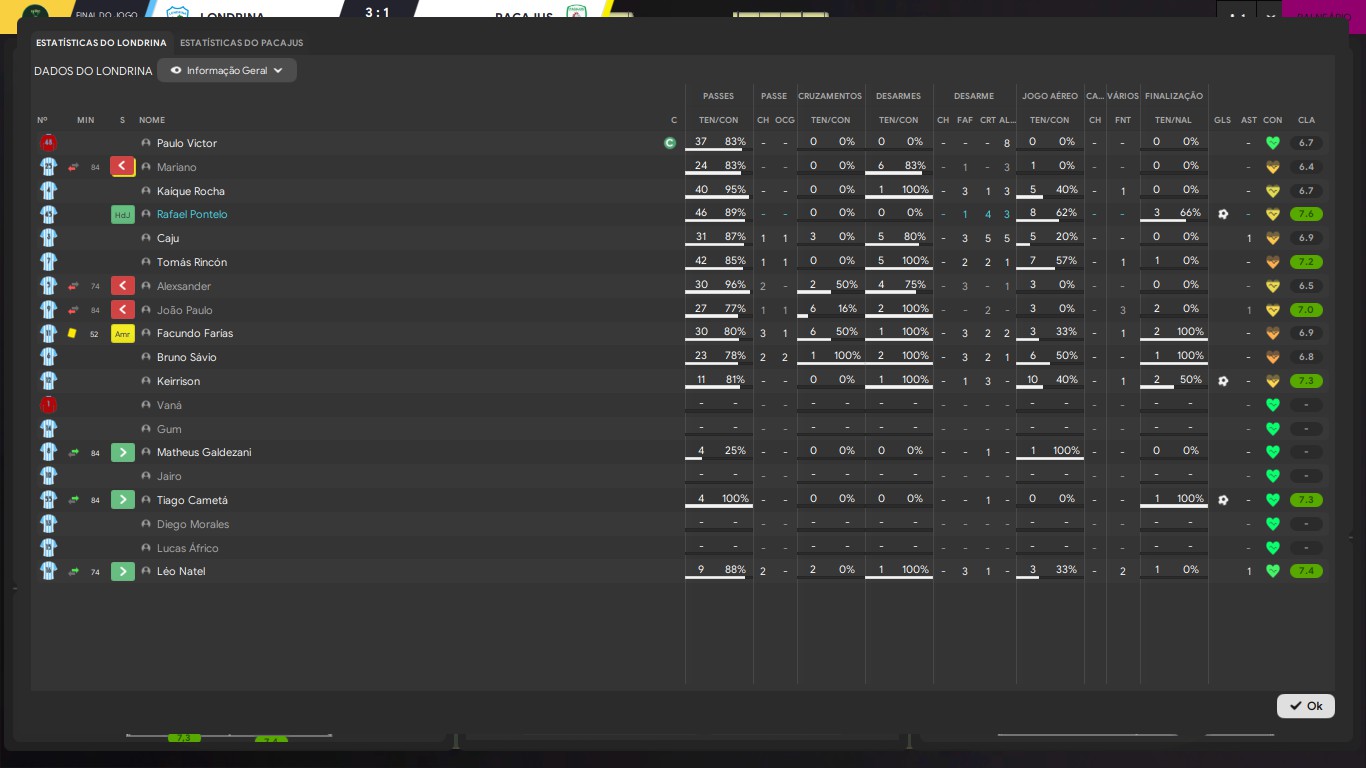Click Mariano's red substituted-off arrow
This screenshot has height=768, width=1366.
[x=123, y=167]
